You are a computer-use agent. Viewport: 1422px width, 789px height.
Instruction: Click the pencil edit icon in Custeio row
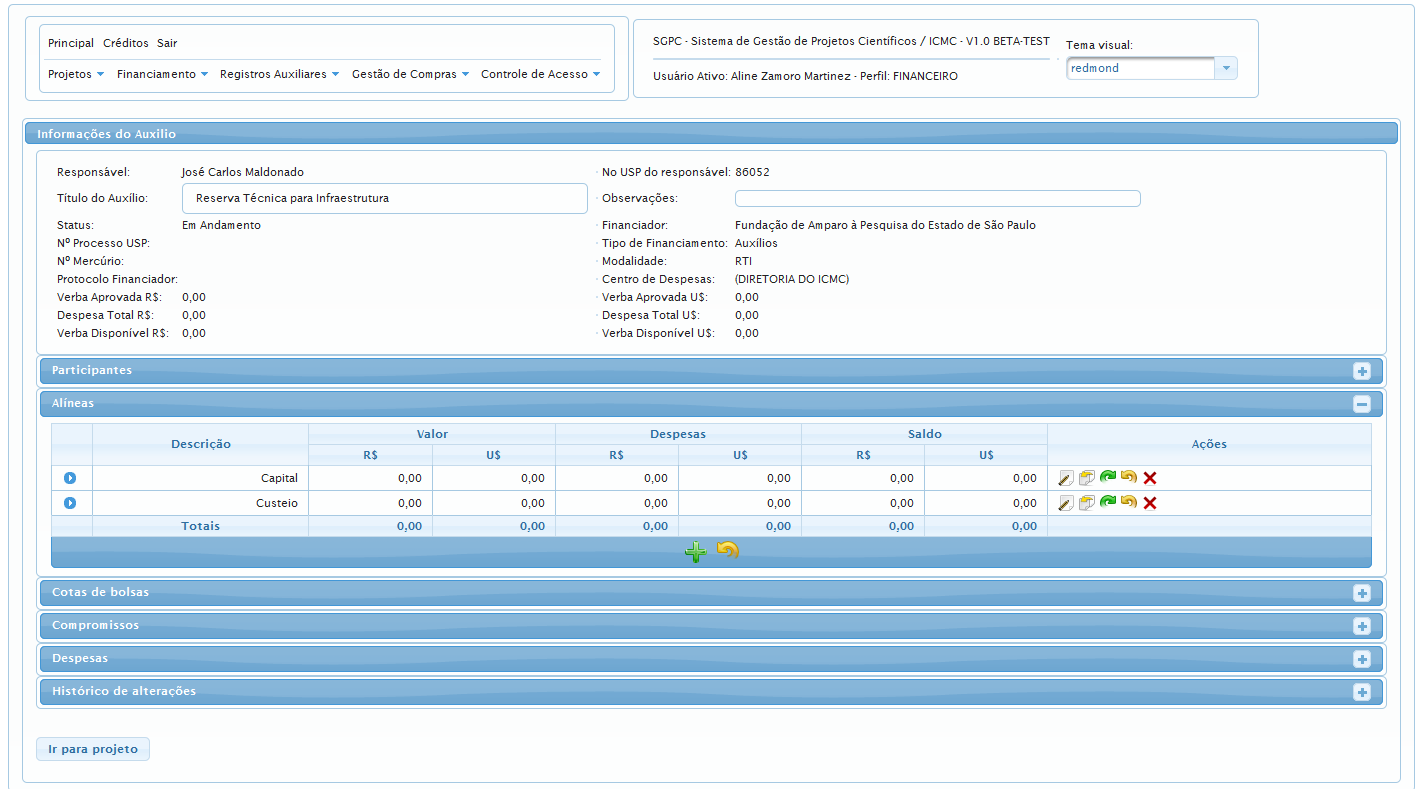[x=1066, y=503]
